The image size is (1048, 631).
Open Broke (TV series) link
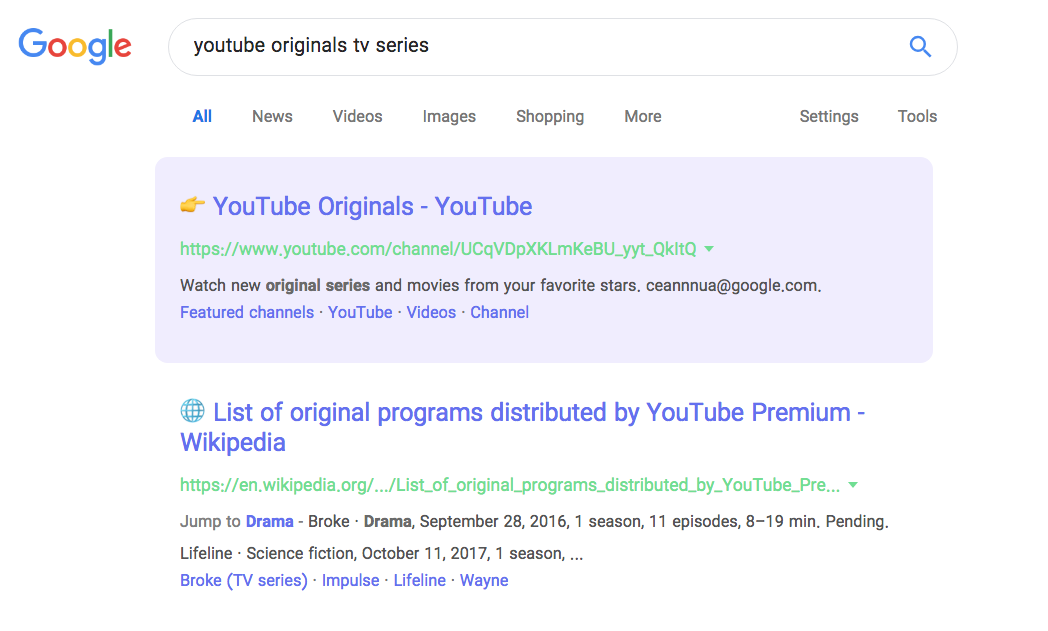pyautogui.click(x=244, y=580)
